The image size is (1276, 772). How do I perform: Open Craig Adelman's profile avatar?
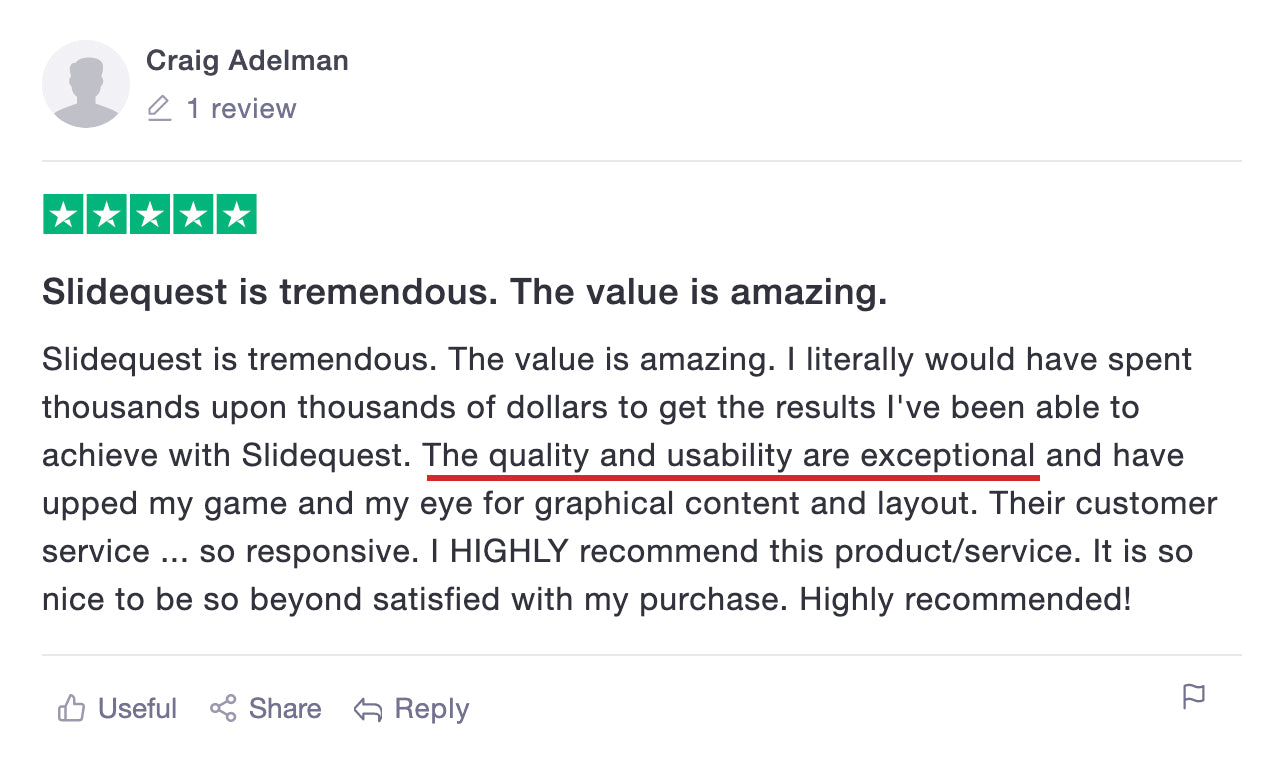(x=86, y=84)
